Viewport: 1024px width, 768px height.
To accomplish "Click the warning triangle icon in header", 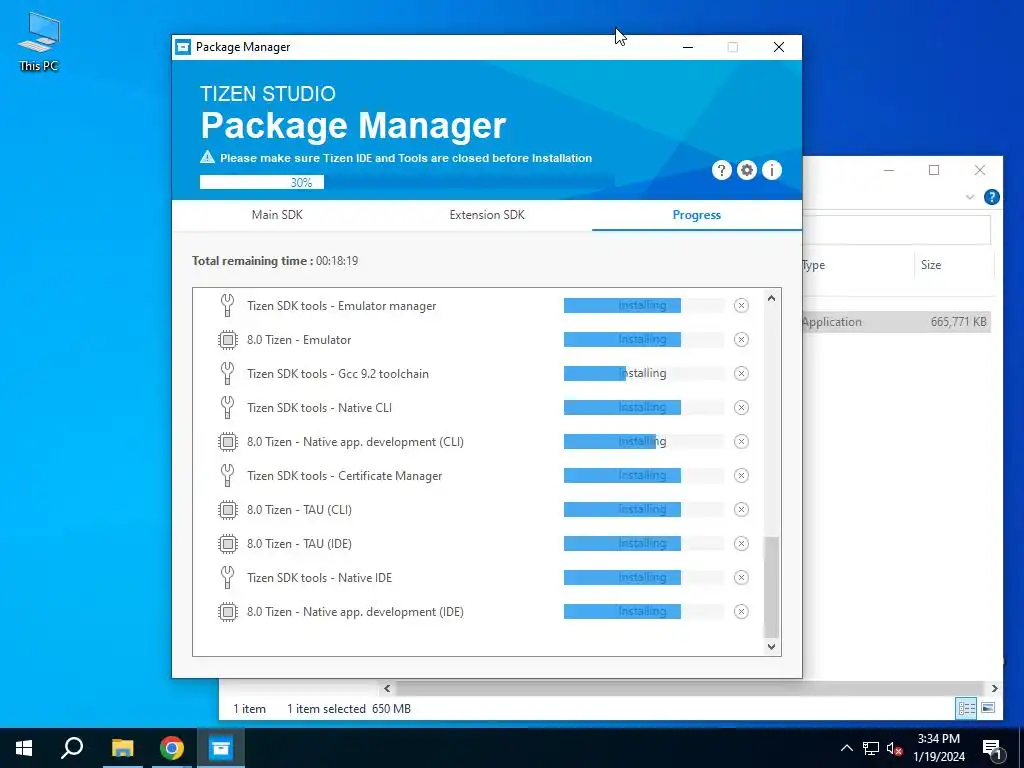I will click(x=207, y=157).
